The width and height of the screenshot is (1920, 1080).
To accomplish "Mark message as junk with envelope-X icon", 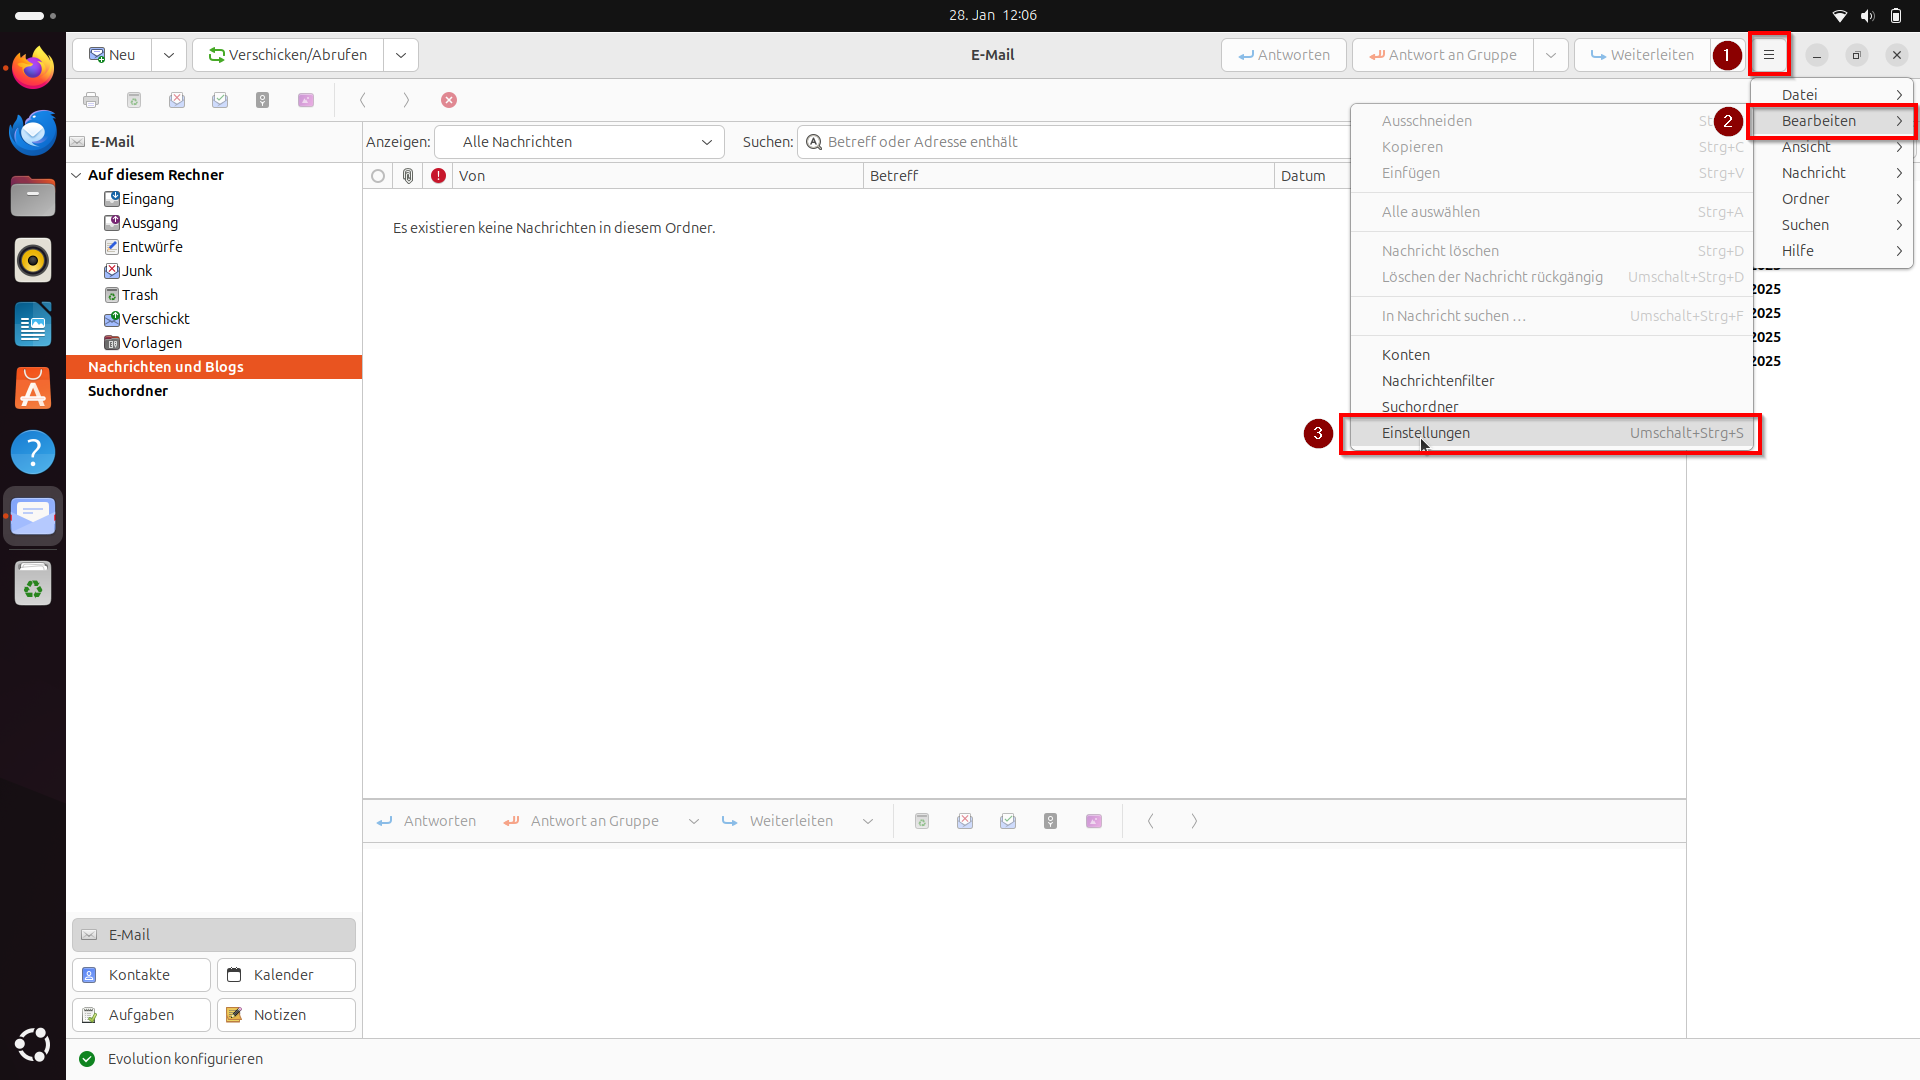I will coord(177,99).
